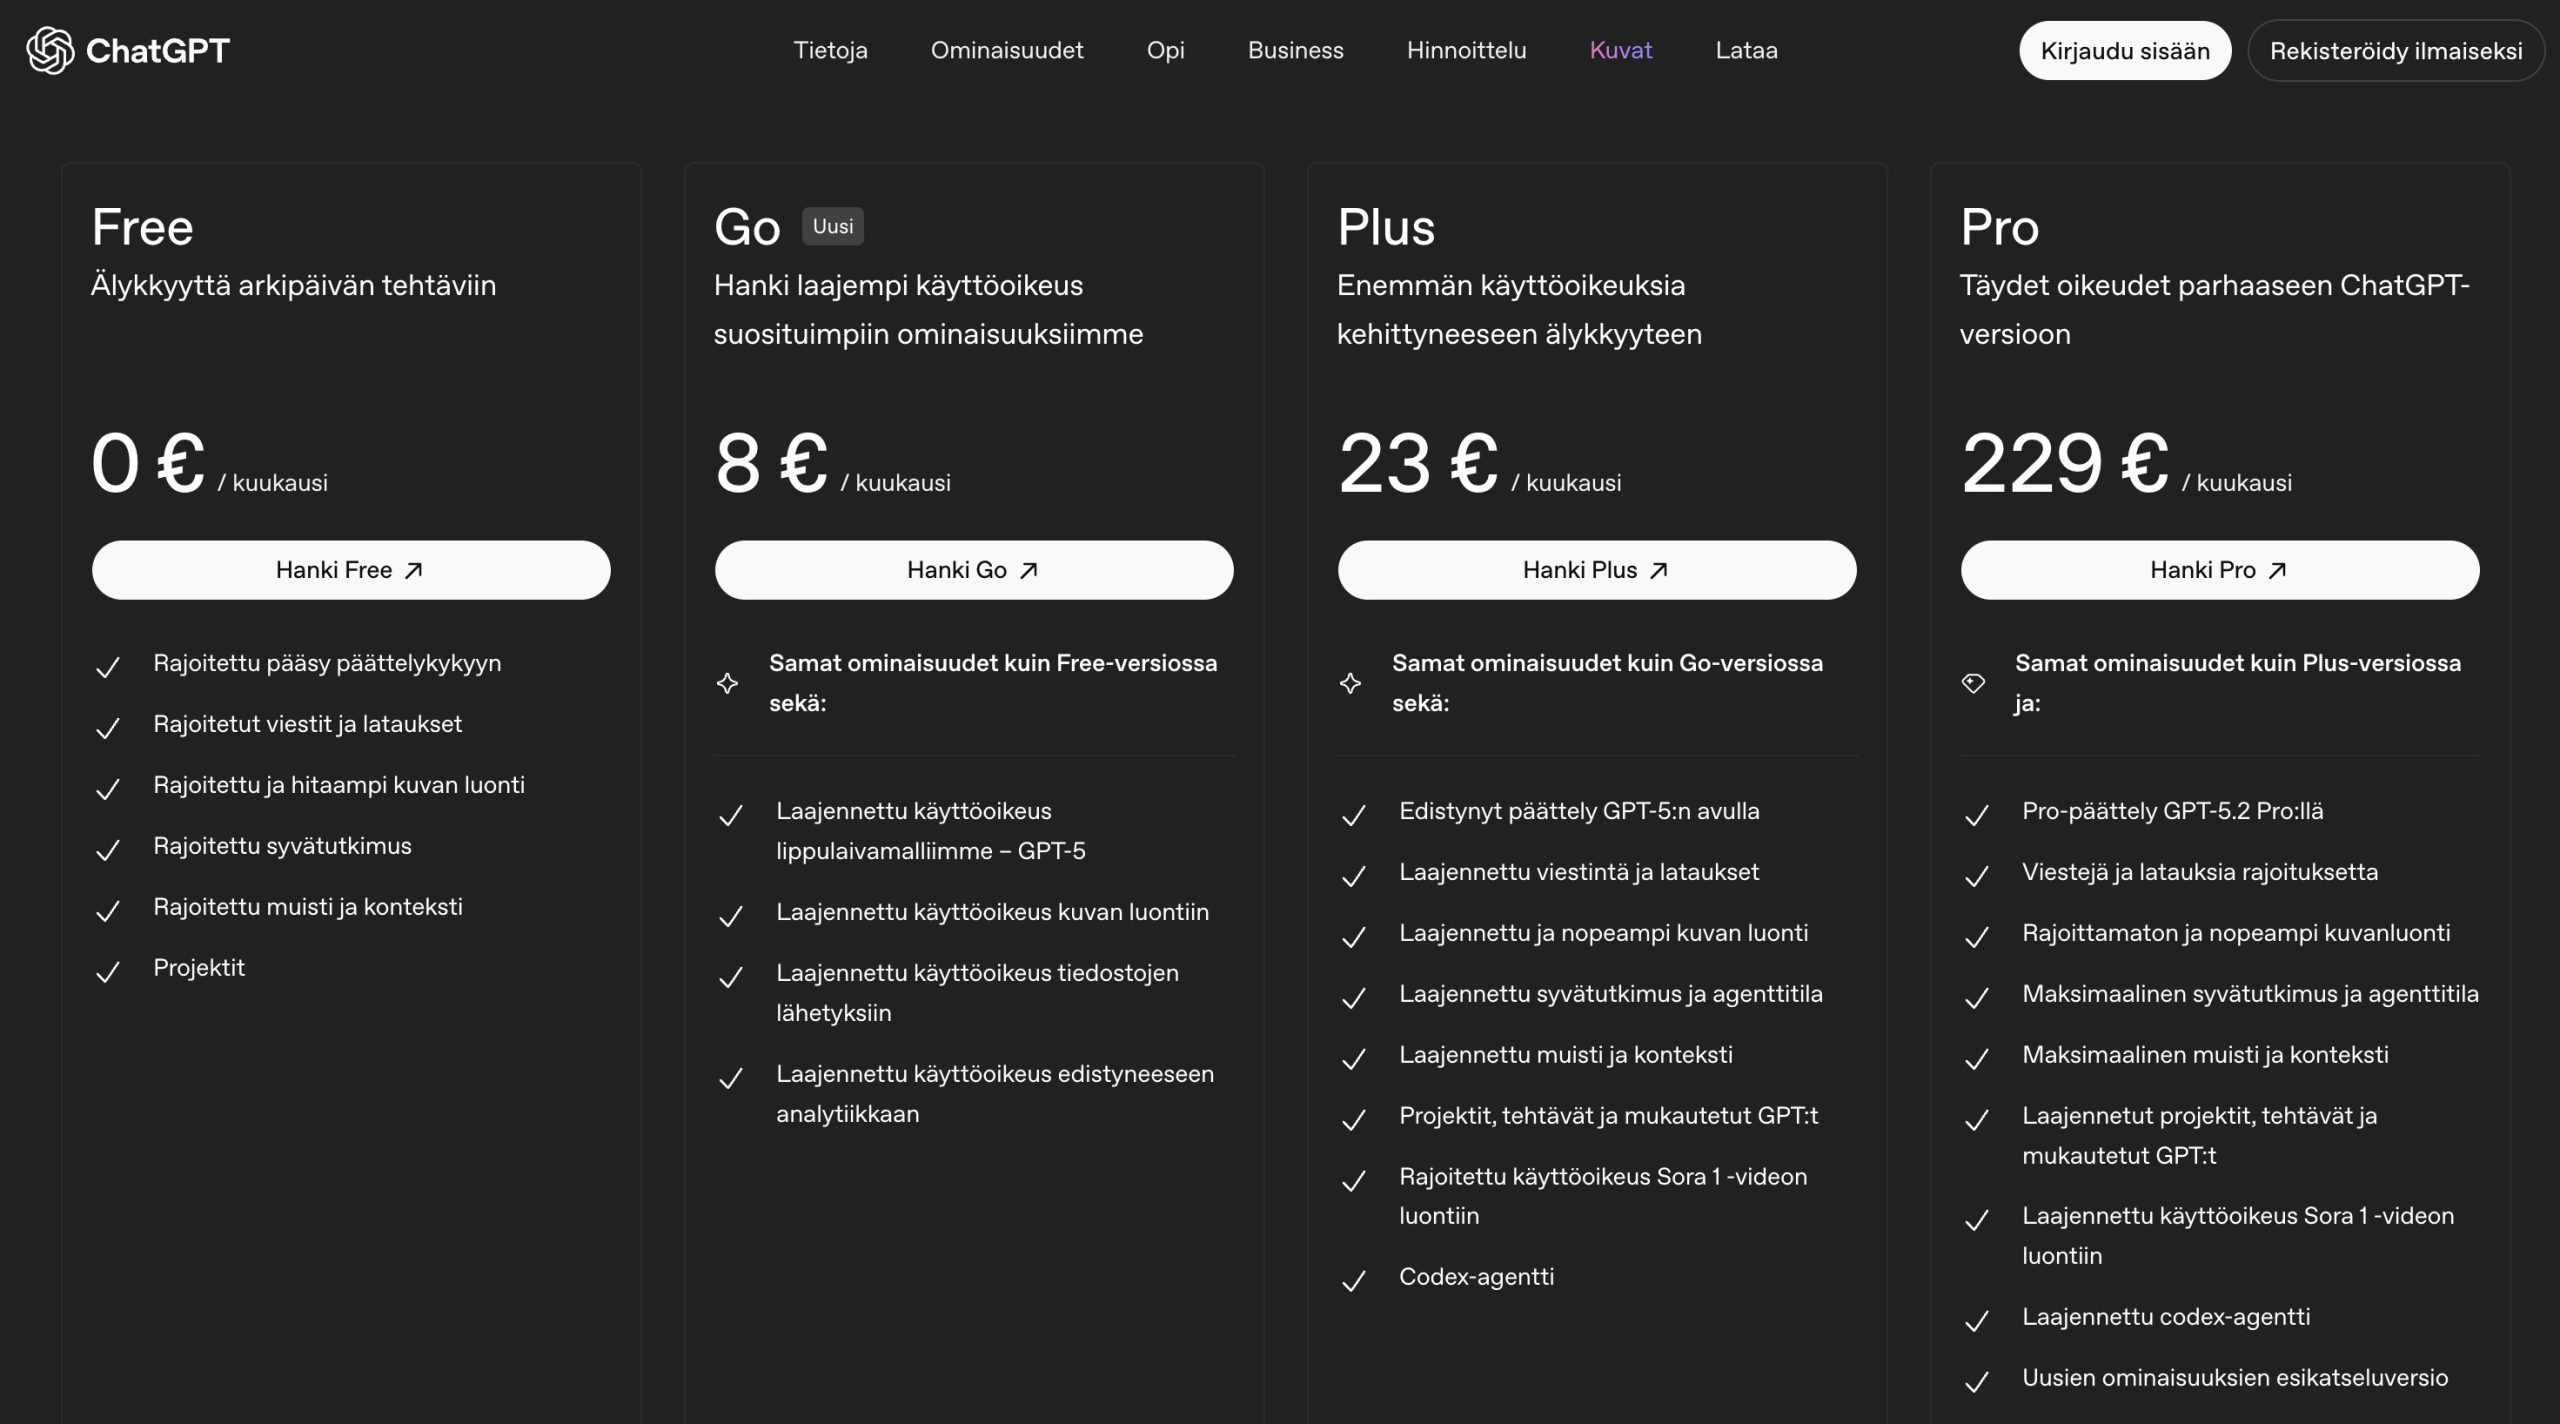Click the diamond icon in Pro plan

tap(1973, 683)
